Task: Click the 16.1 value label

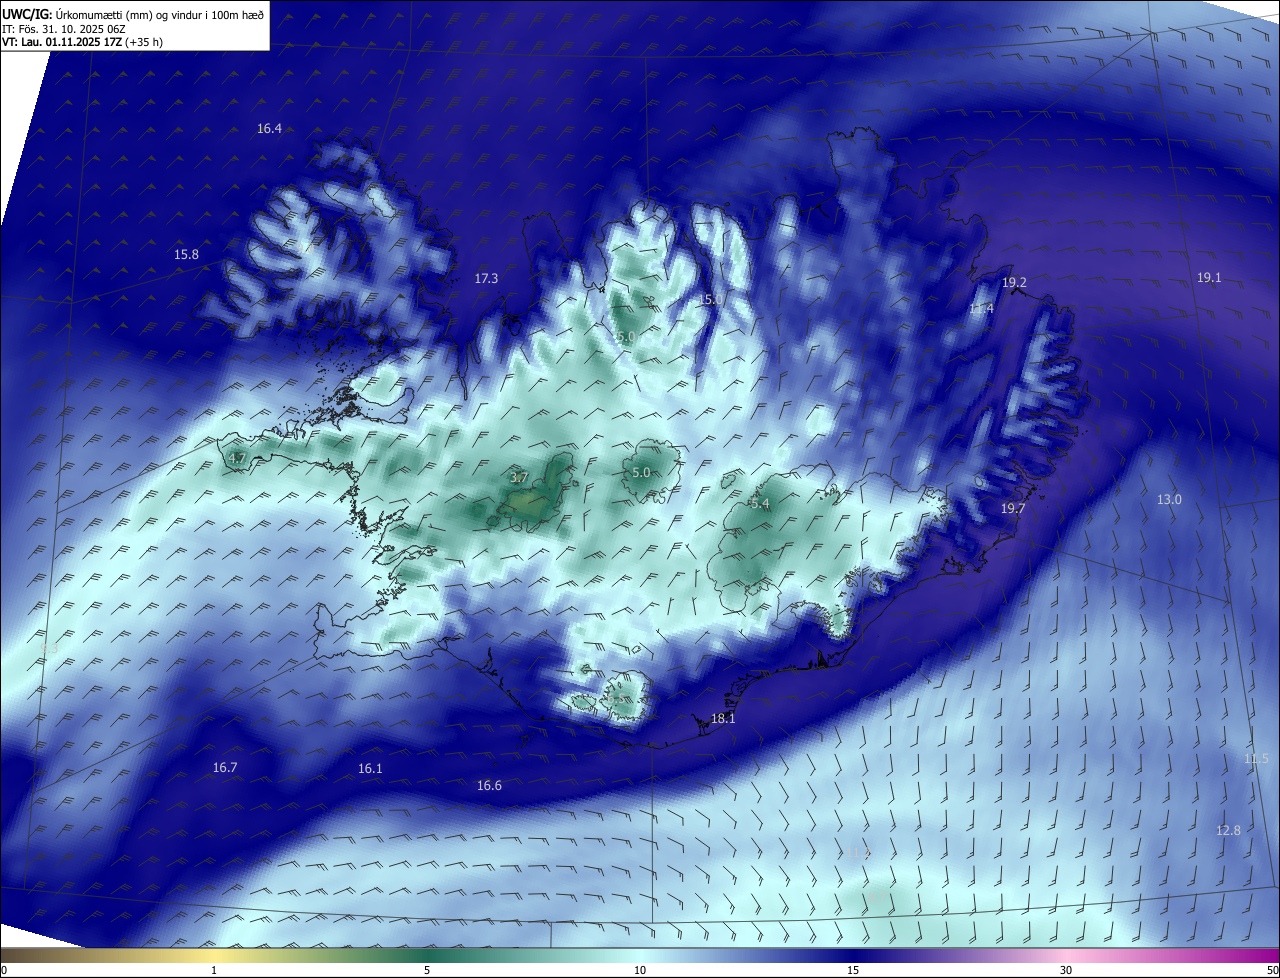Action: 370,769
